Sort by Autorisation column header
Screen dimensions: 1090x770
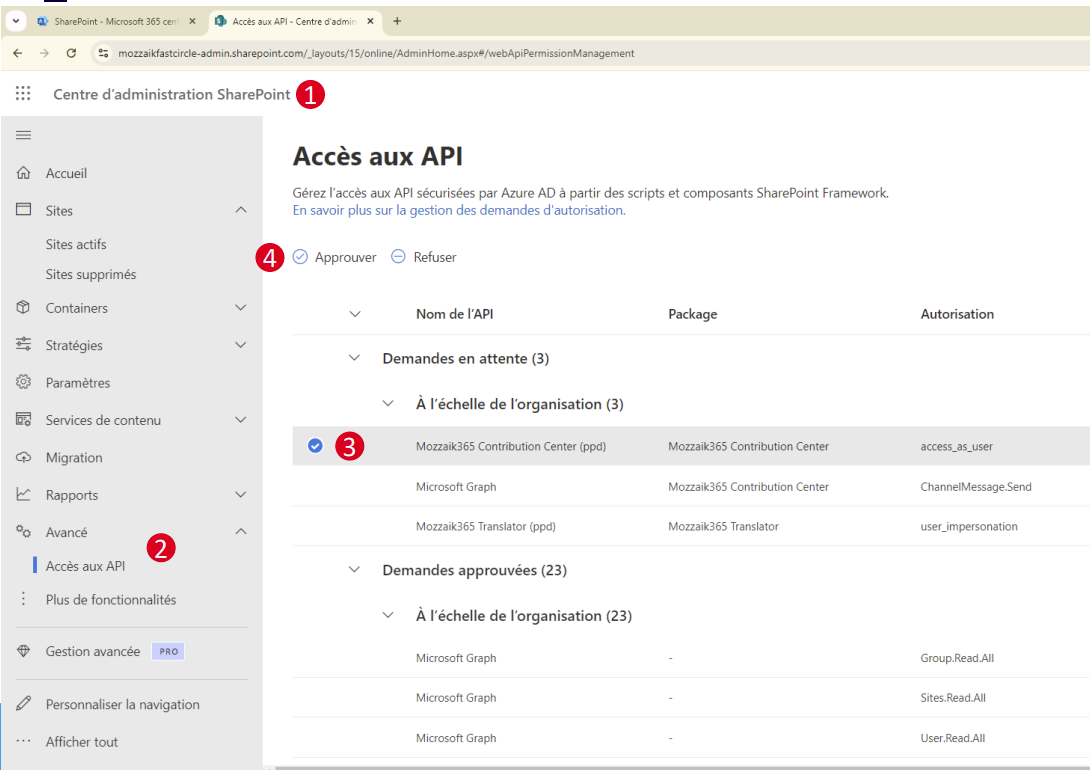tap(957, 314)
